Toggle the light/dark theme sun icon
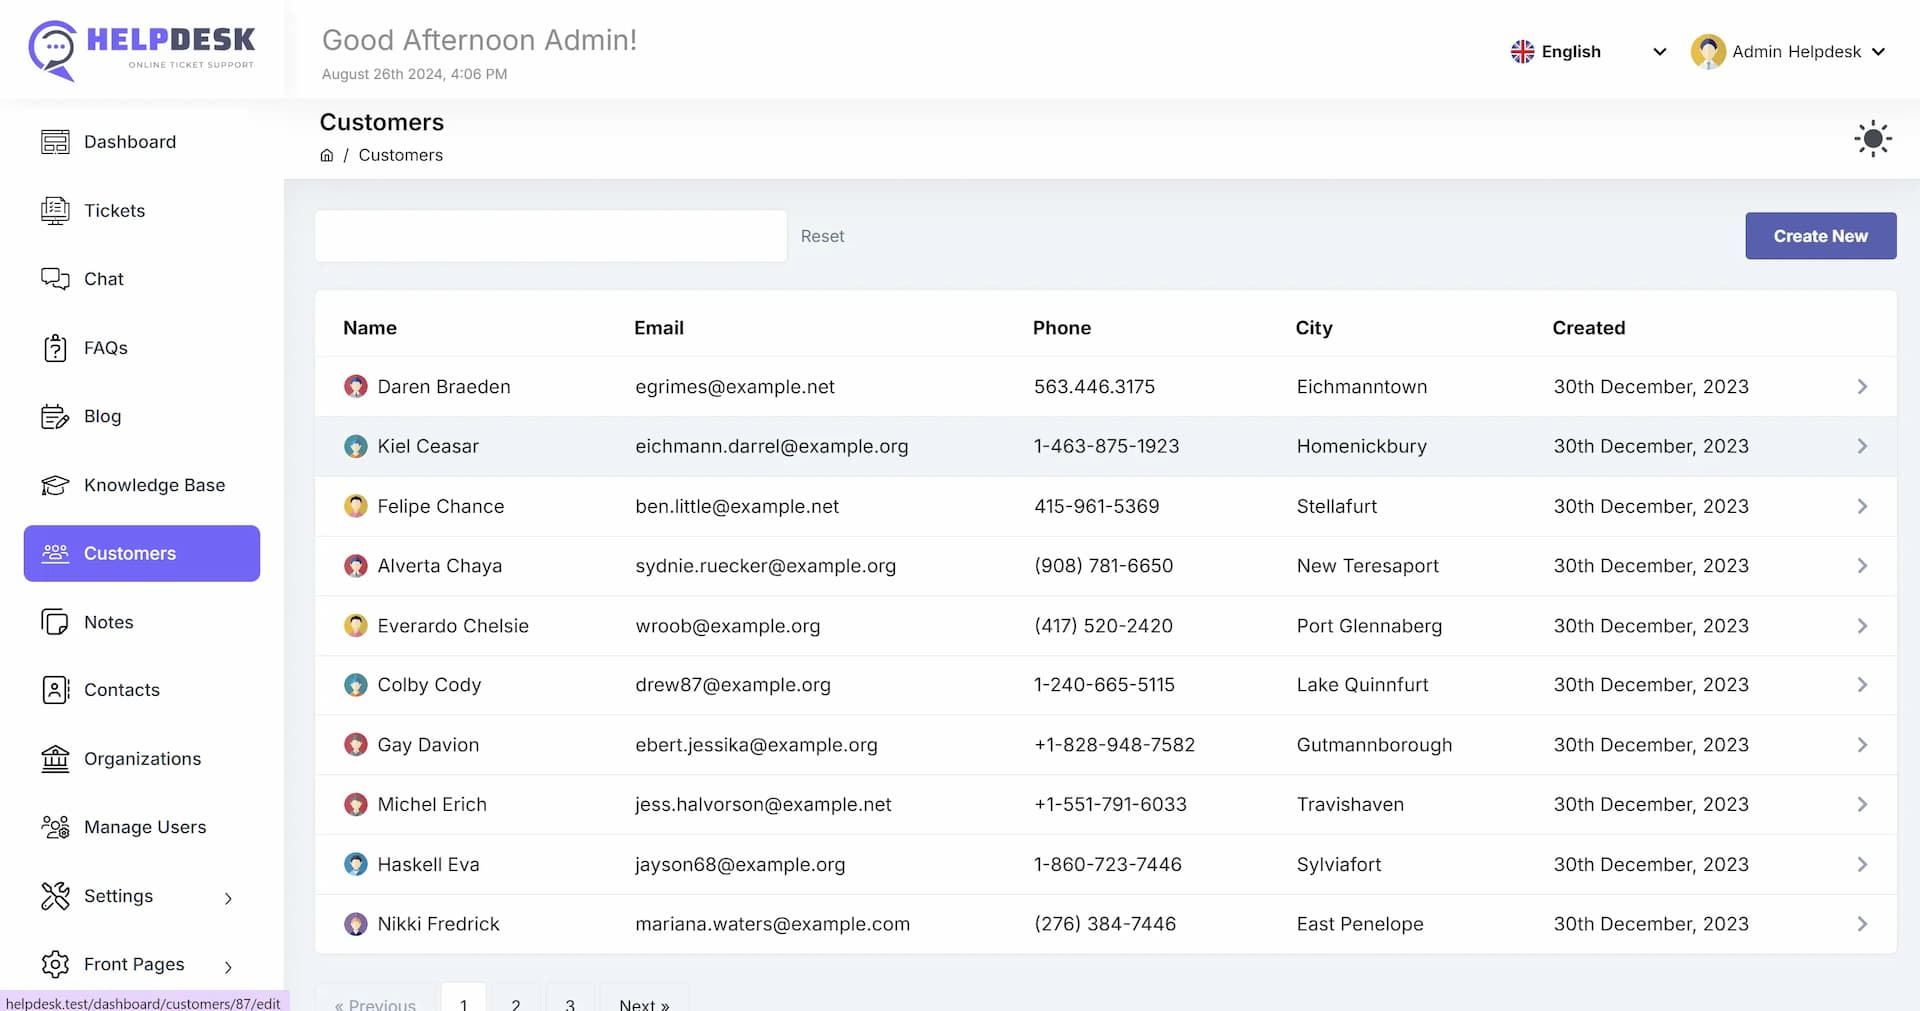The image size is (1920, 1011). tap(1872, 138)
